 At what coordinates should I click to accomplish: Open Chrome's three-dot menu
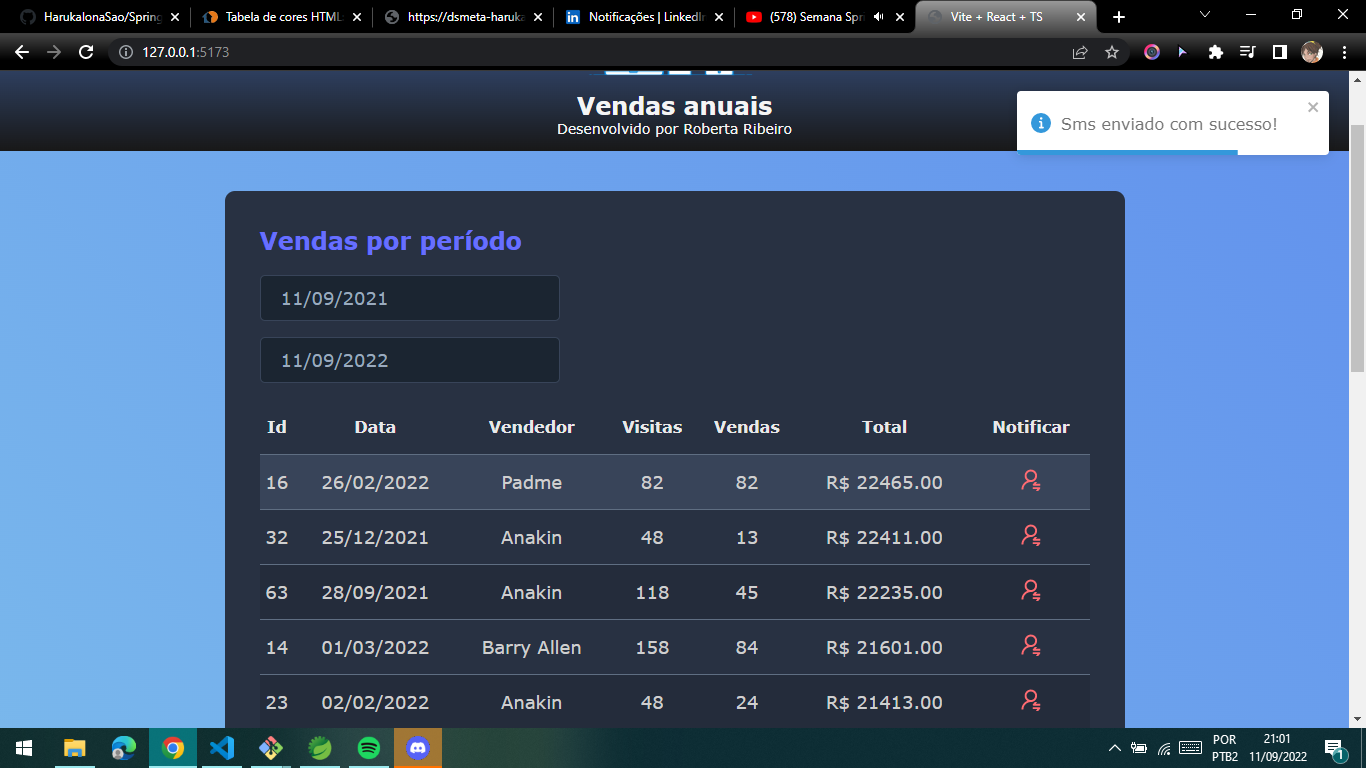tap(1347, 50)
